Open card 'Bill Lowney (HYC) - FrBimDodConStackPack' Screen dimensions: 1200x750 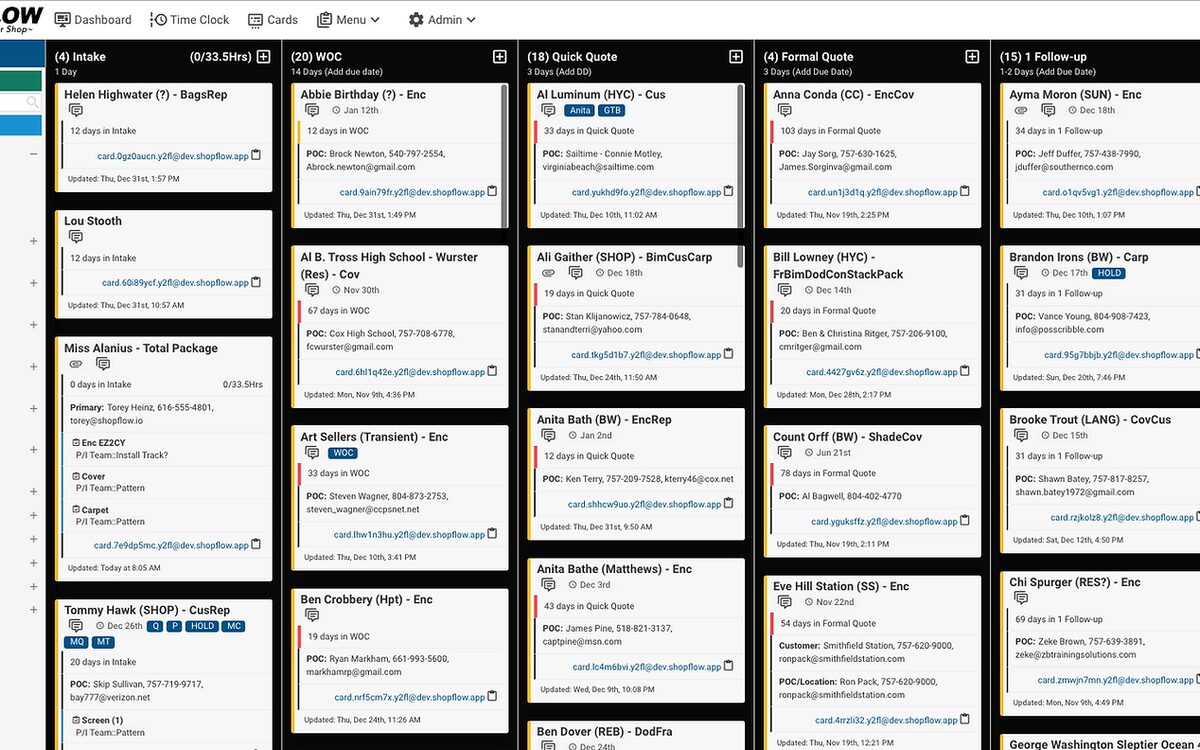point(838,265)
